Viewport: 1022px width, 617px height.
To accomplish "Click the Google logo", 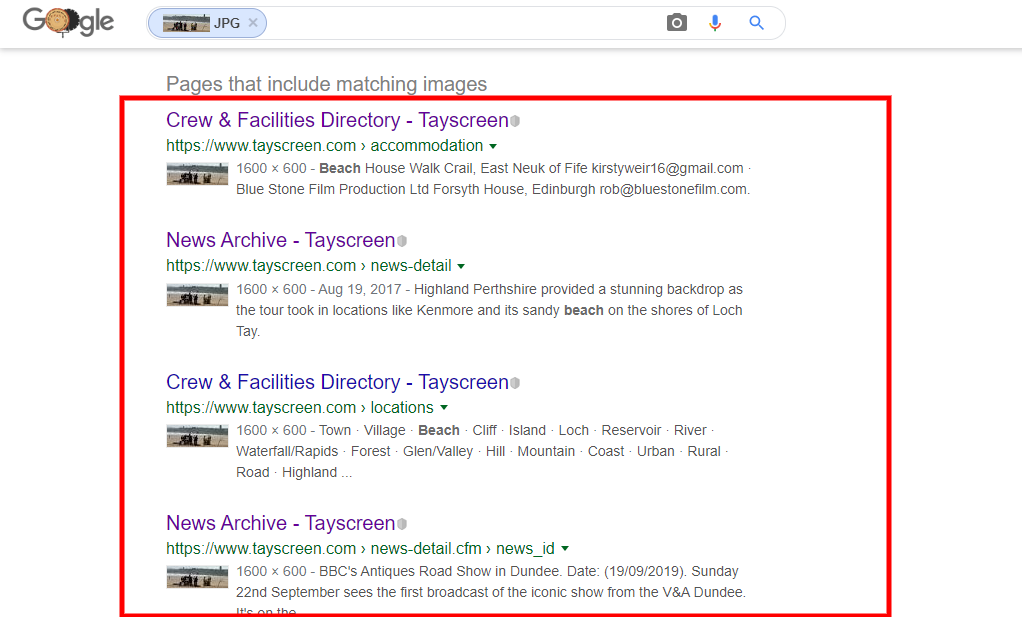I will (68, 22).
